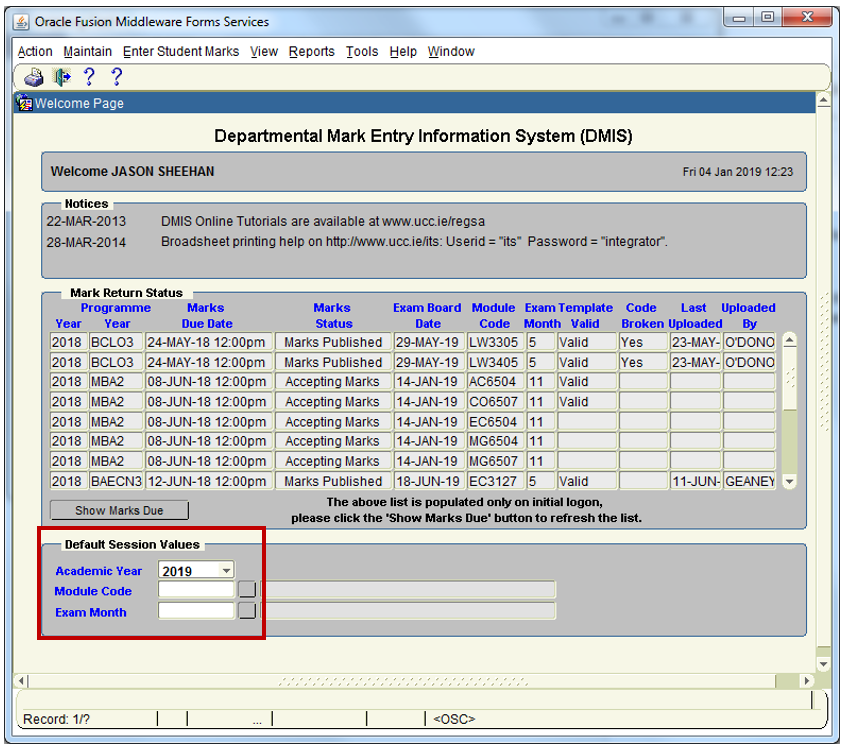Open the Maintain menu
Screen dimensions: 844x747
click(88, 52)
